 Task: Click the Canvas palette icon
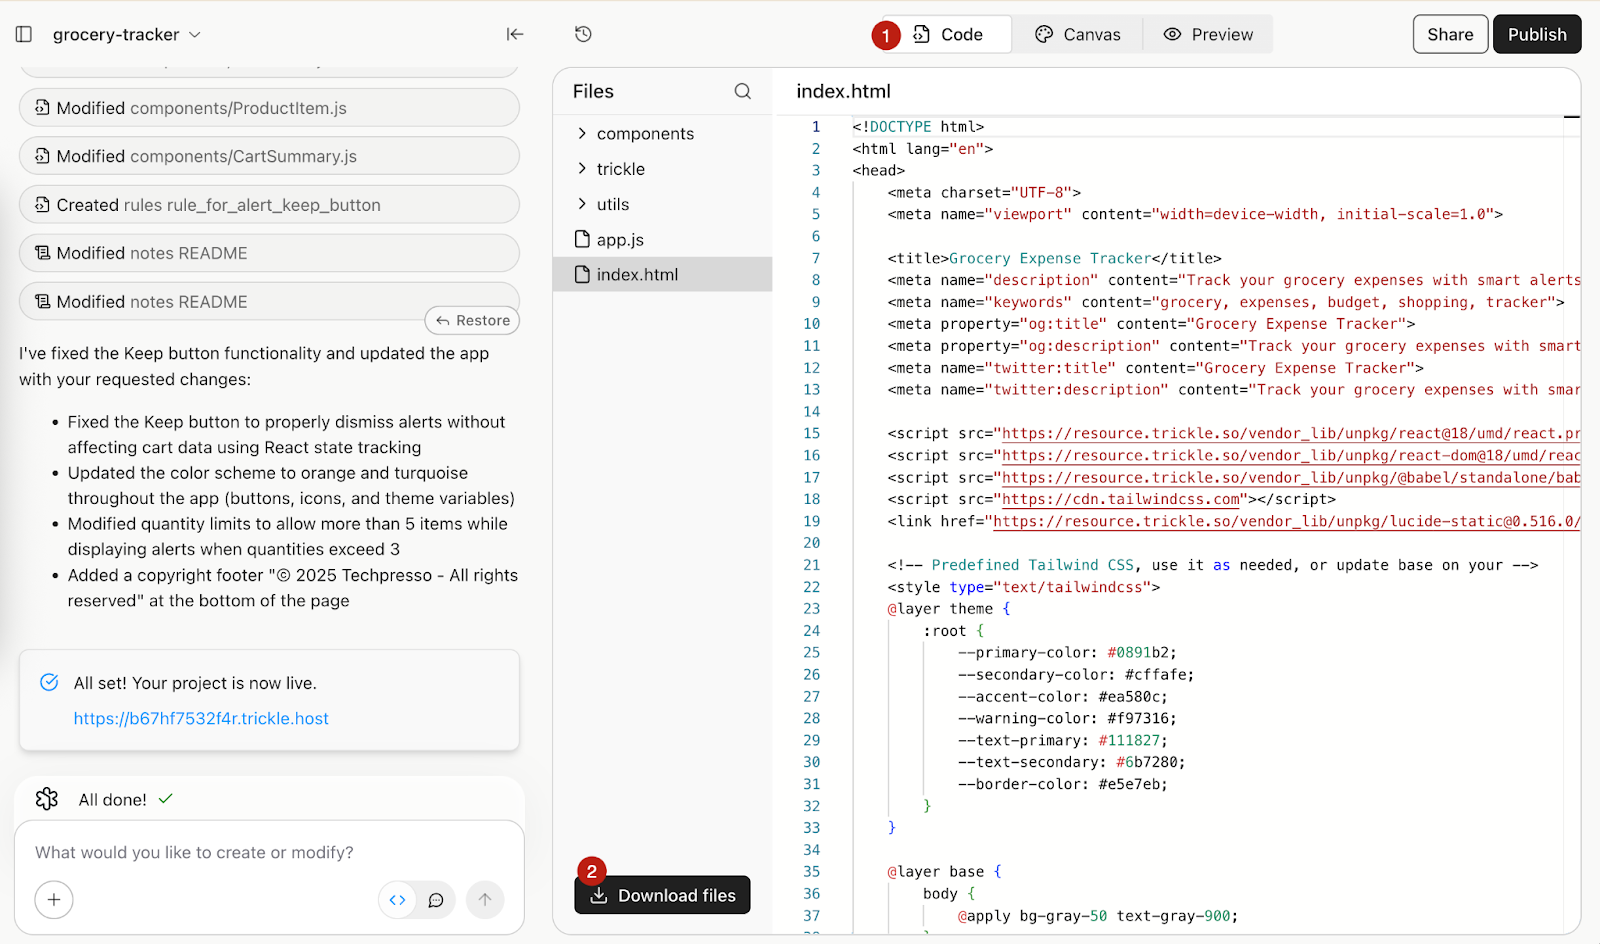[x=1044, y=34]
